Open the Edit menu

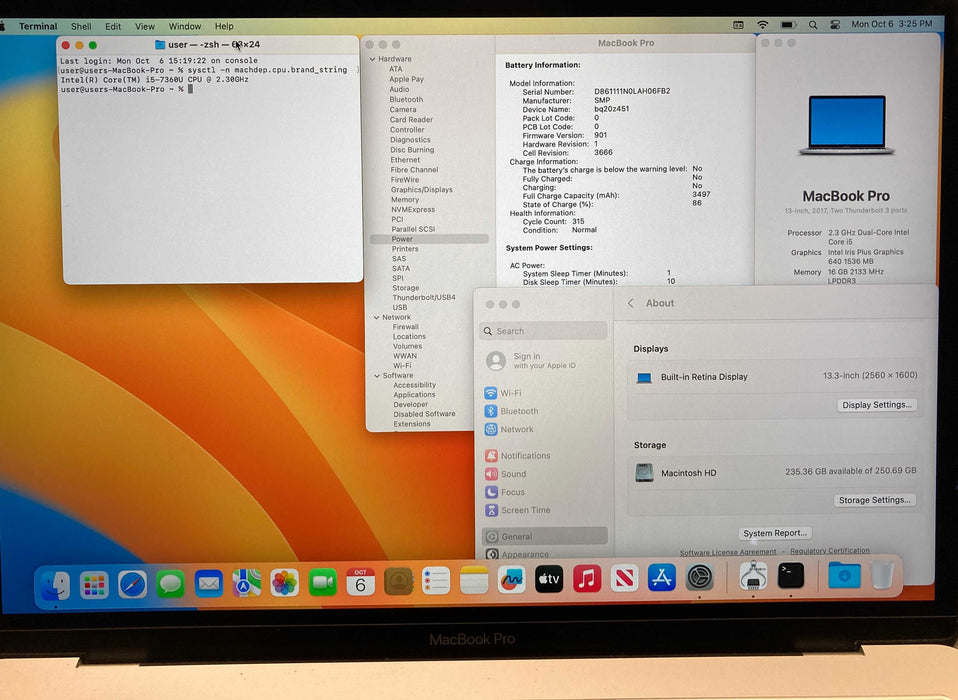pos(113,26)
